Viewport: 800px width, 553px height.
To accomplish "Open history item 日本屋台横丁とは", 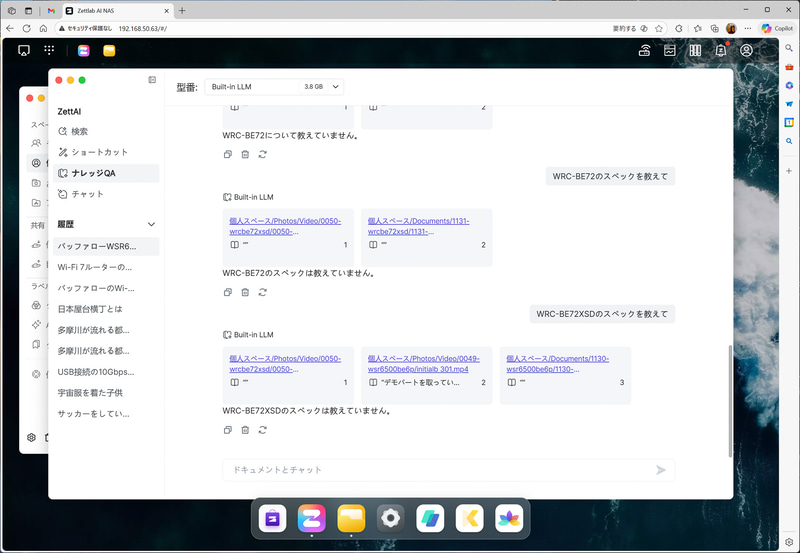I will click(106, 309).
